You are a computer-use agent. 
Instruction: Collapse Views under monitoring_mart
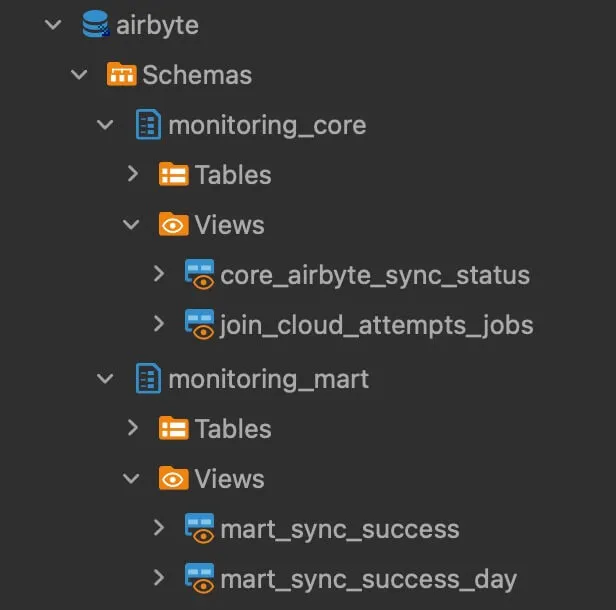point(131,478)
